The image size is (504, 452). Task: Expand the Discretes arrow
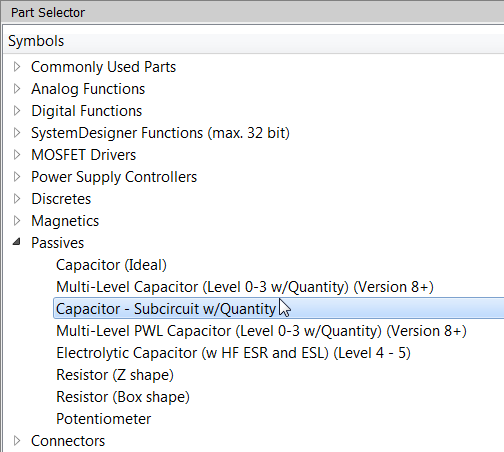click(17, 199)
